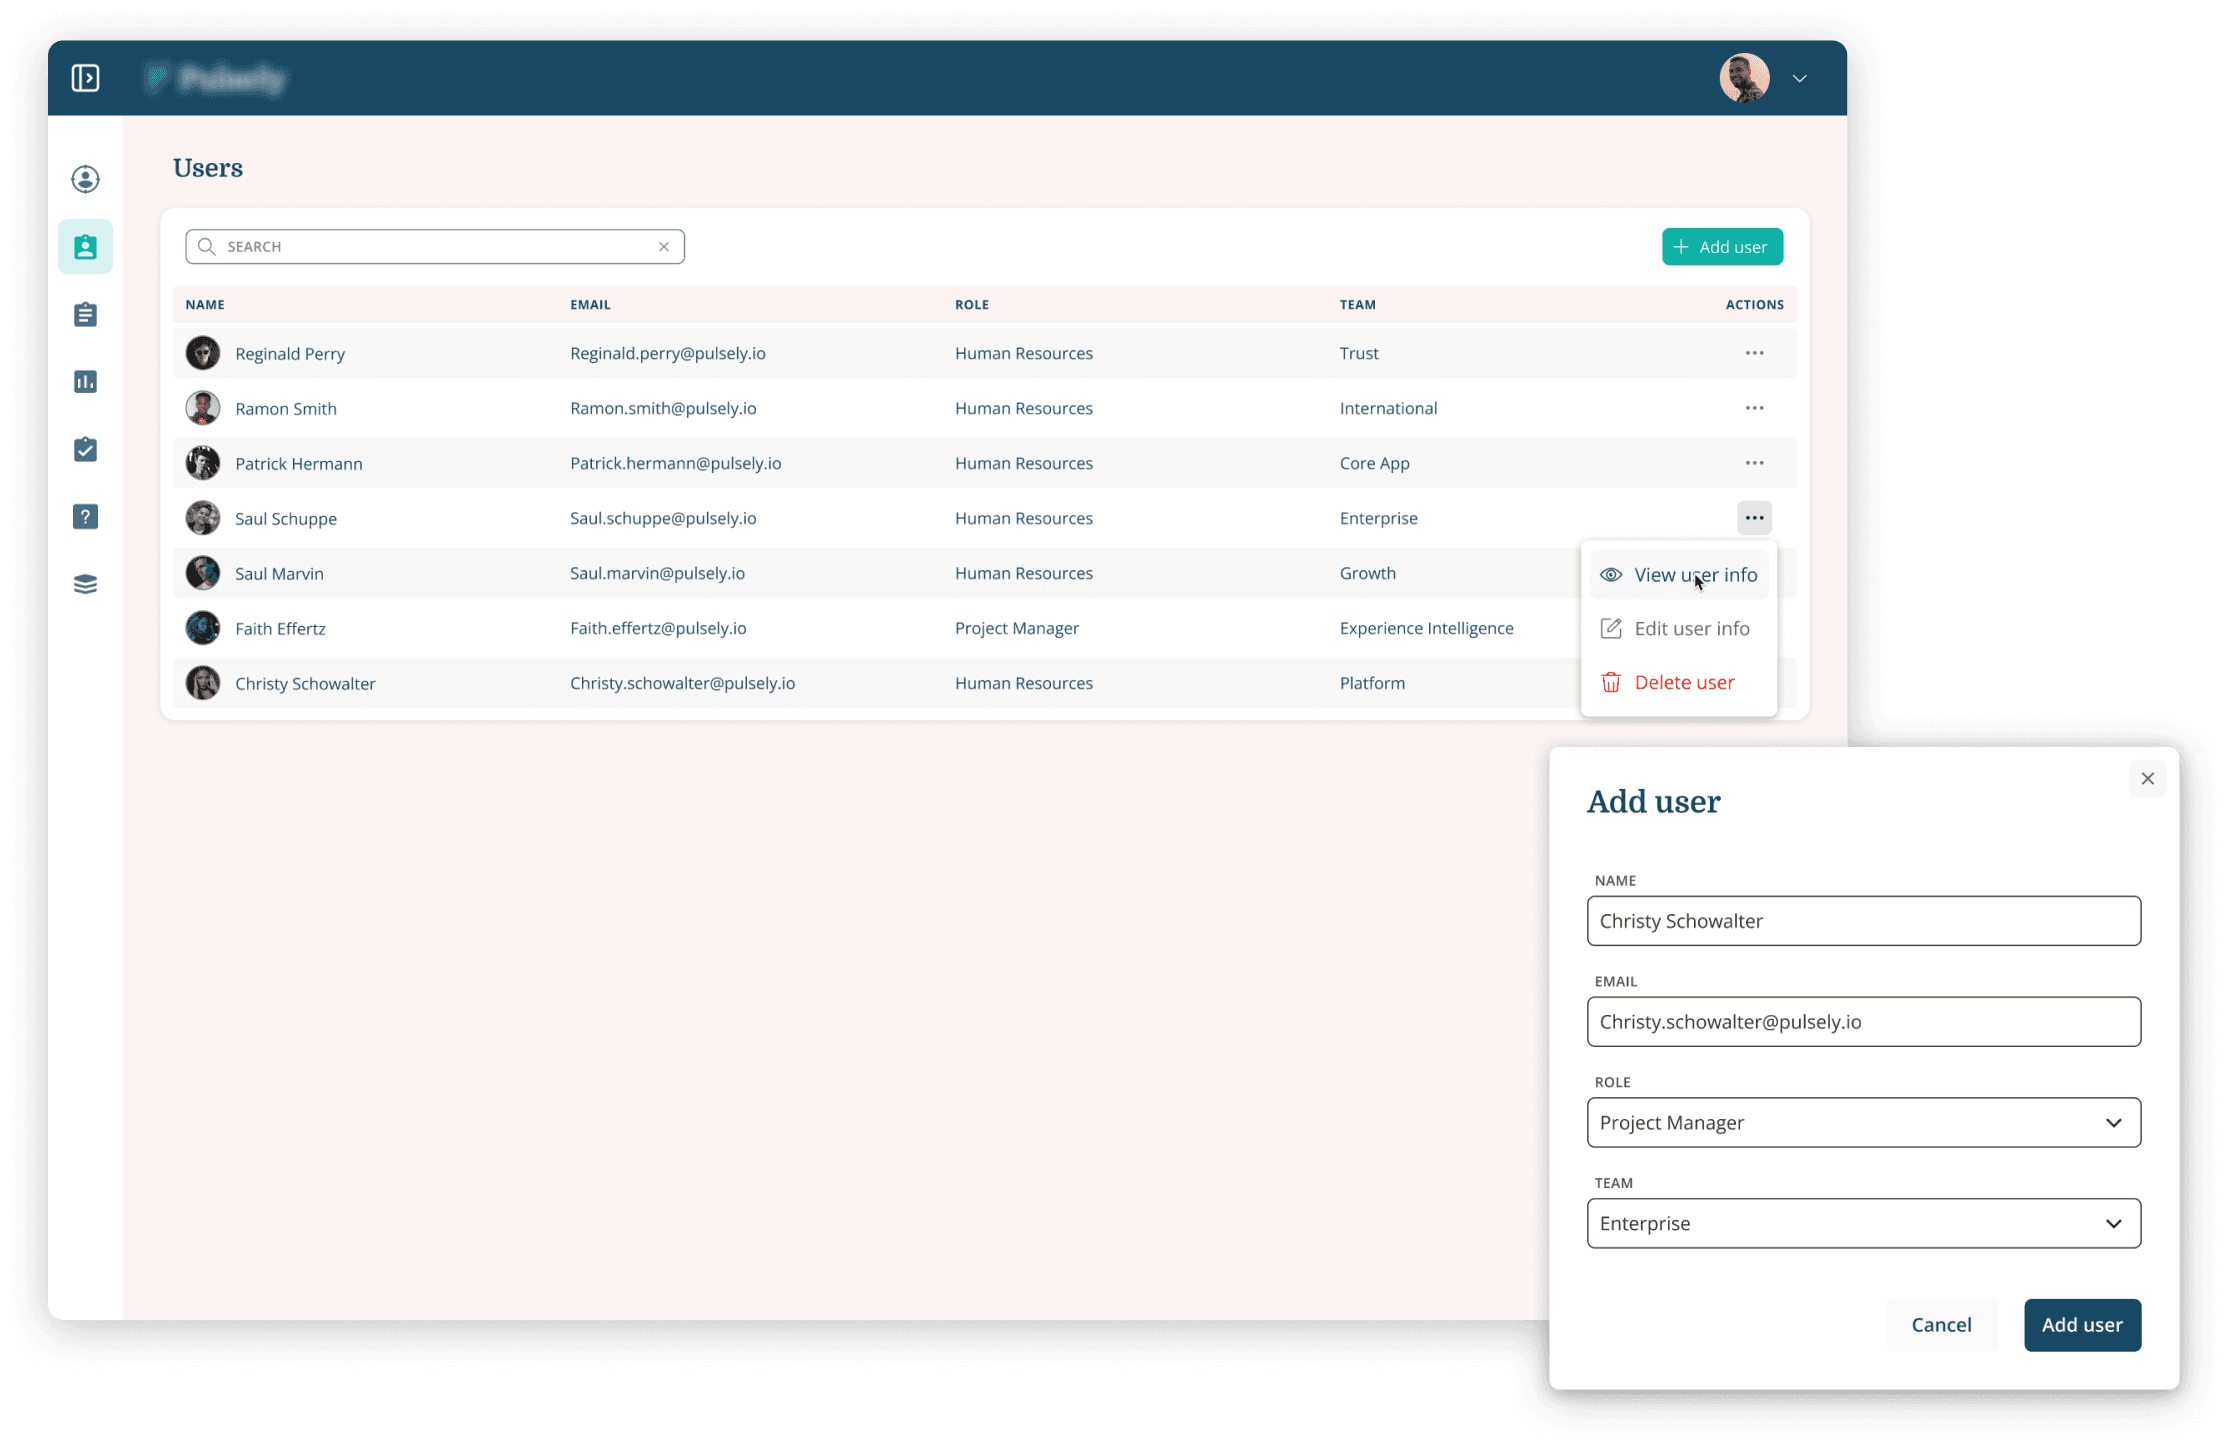The width and height of the screenshot is (2228, 1446).
Task: Open actions menu for Reginald Perry
Action: point(1754,353)
